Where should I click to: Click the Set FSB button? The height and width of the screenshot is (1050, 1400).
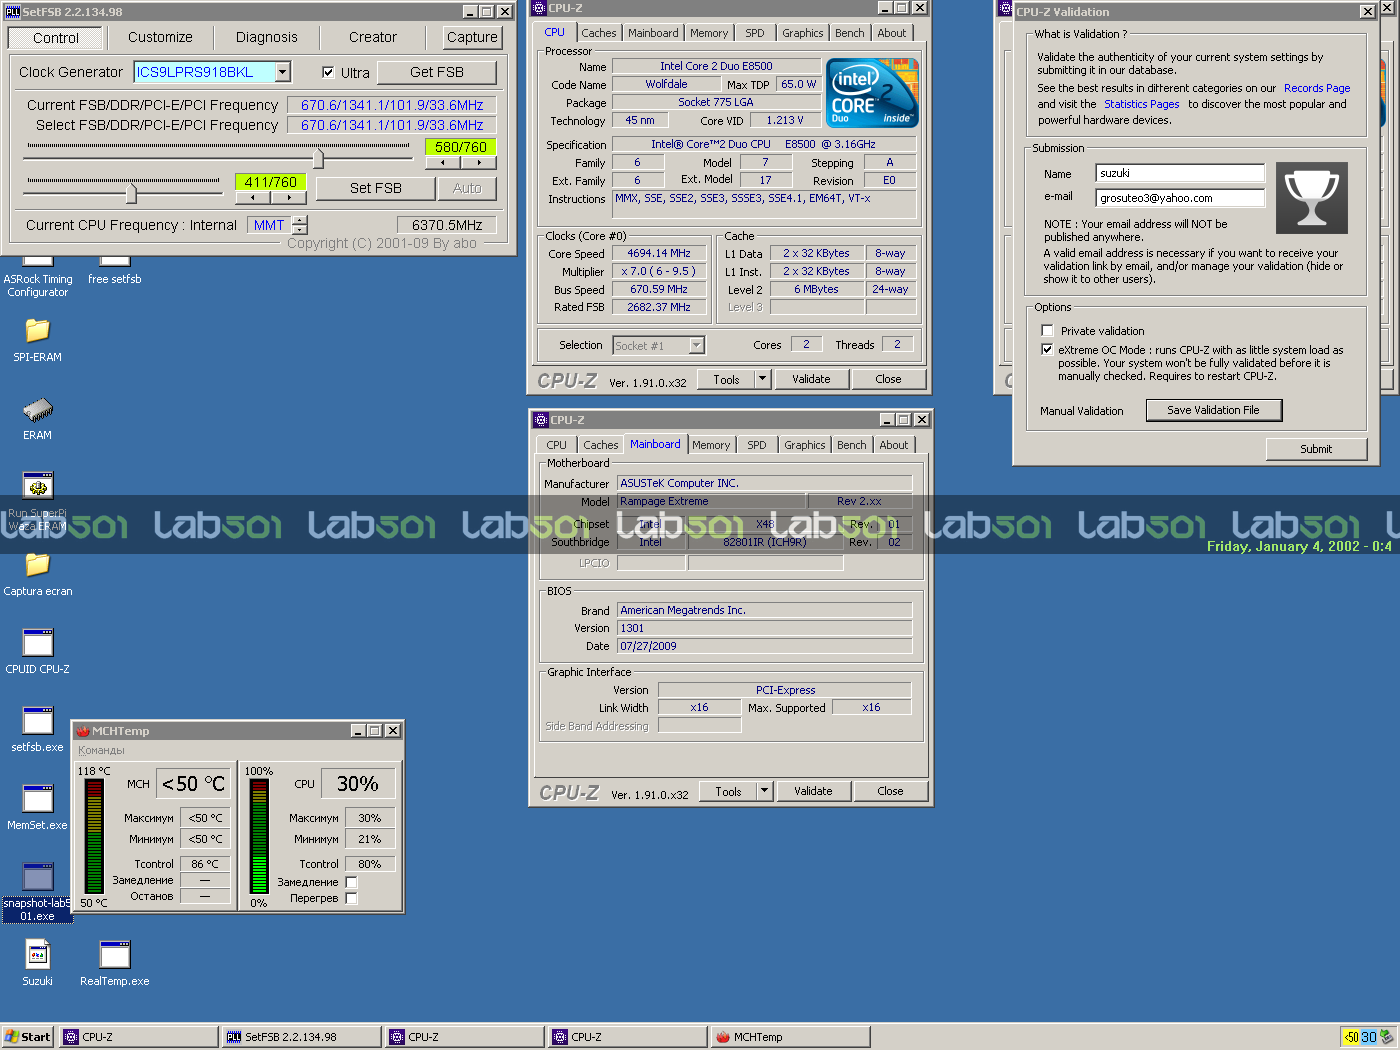[376, 188]
